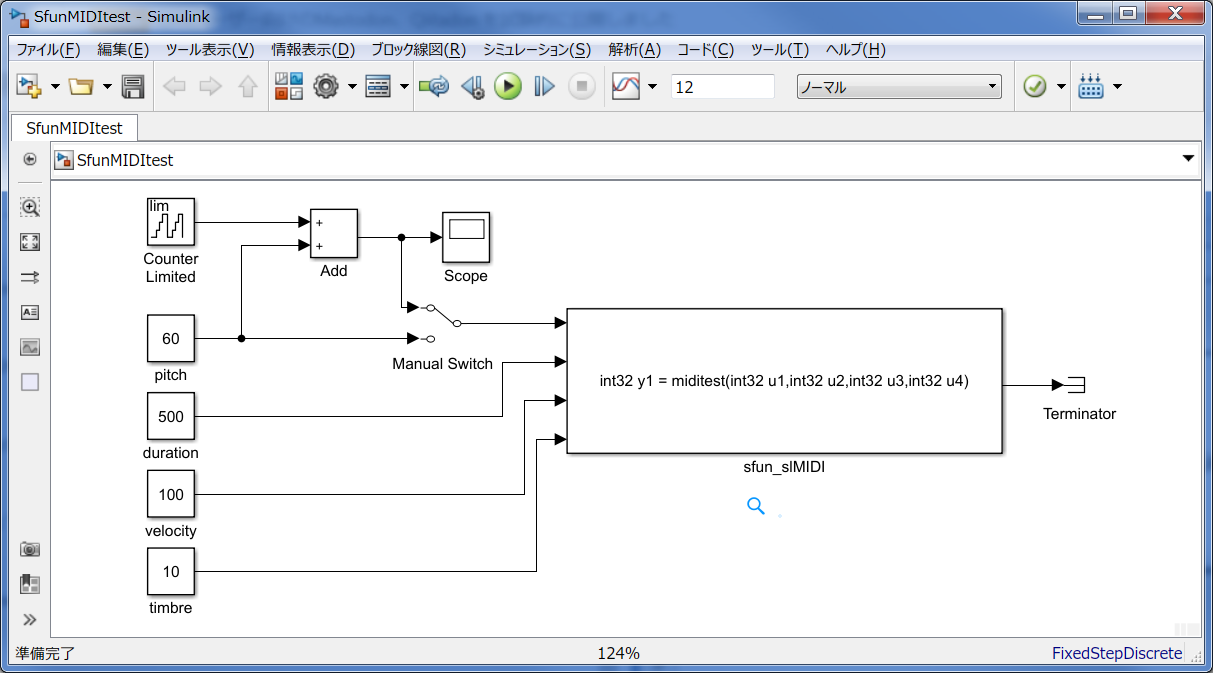Click the Step Forward button
The width and height of the screenshot is (1213, 673).
544,87
